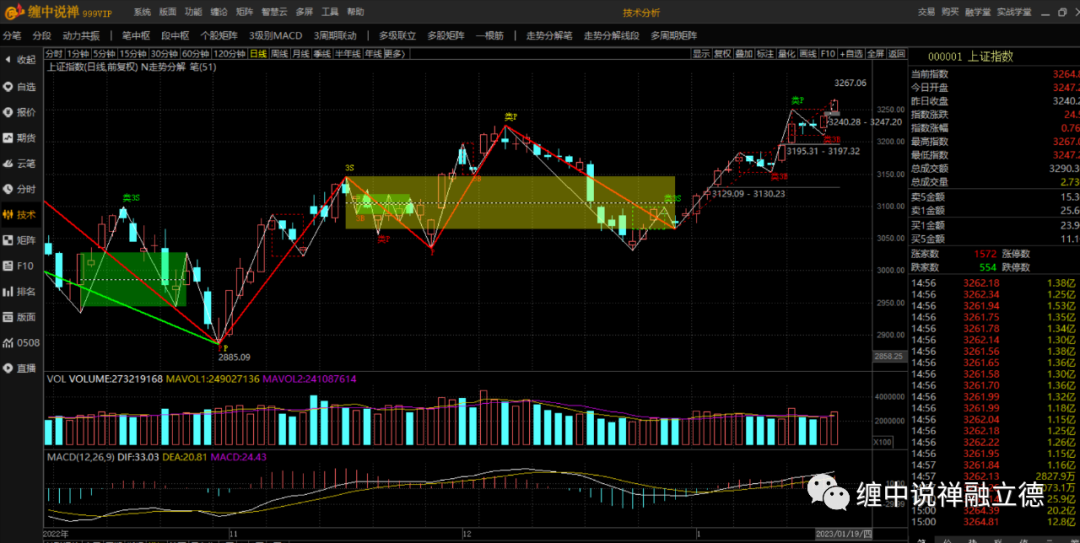Viewport: 1080px width, 543px height.
Task: Open the 版面 menu in menu bar
Action: pyautogui.click(x=167, y=12)
